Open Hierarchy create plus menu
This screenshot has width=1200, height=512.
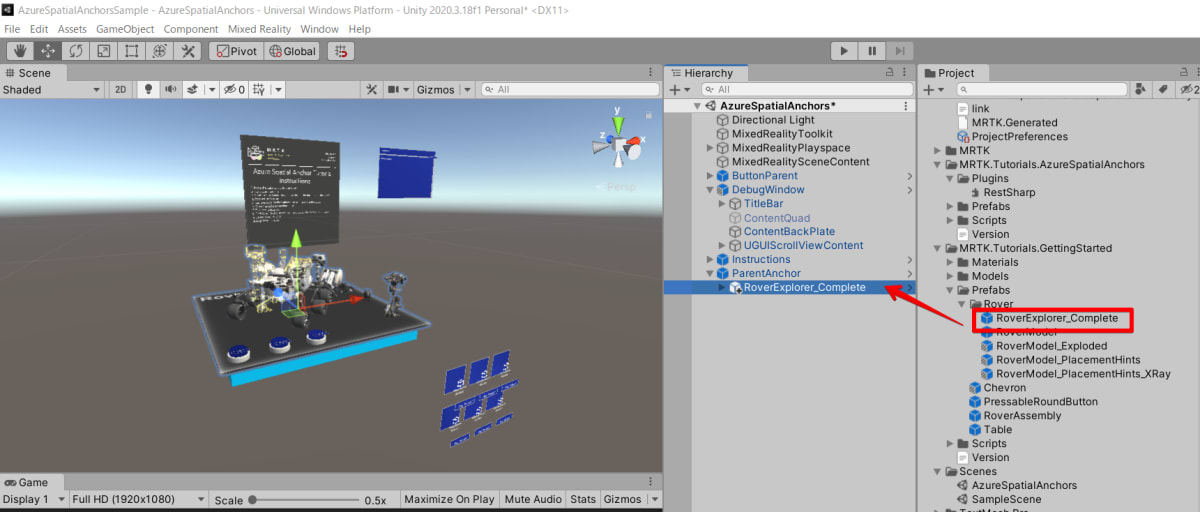(x=679, y=89)
